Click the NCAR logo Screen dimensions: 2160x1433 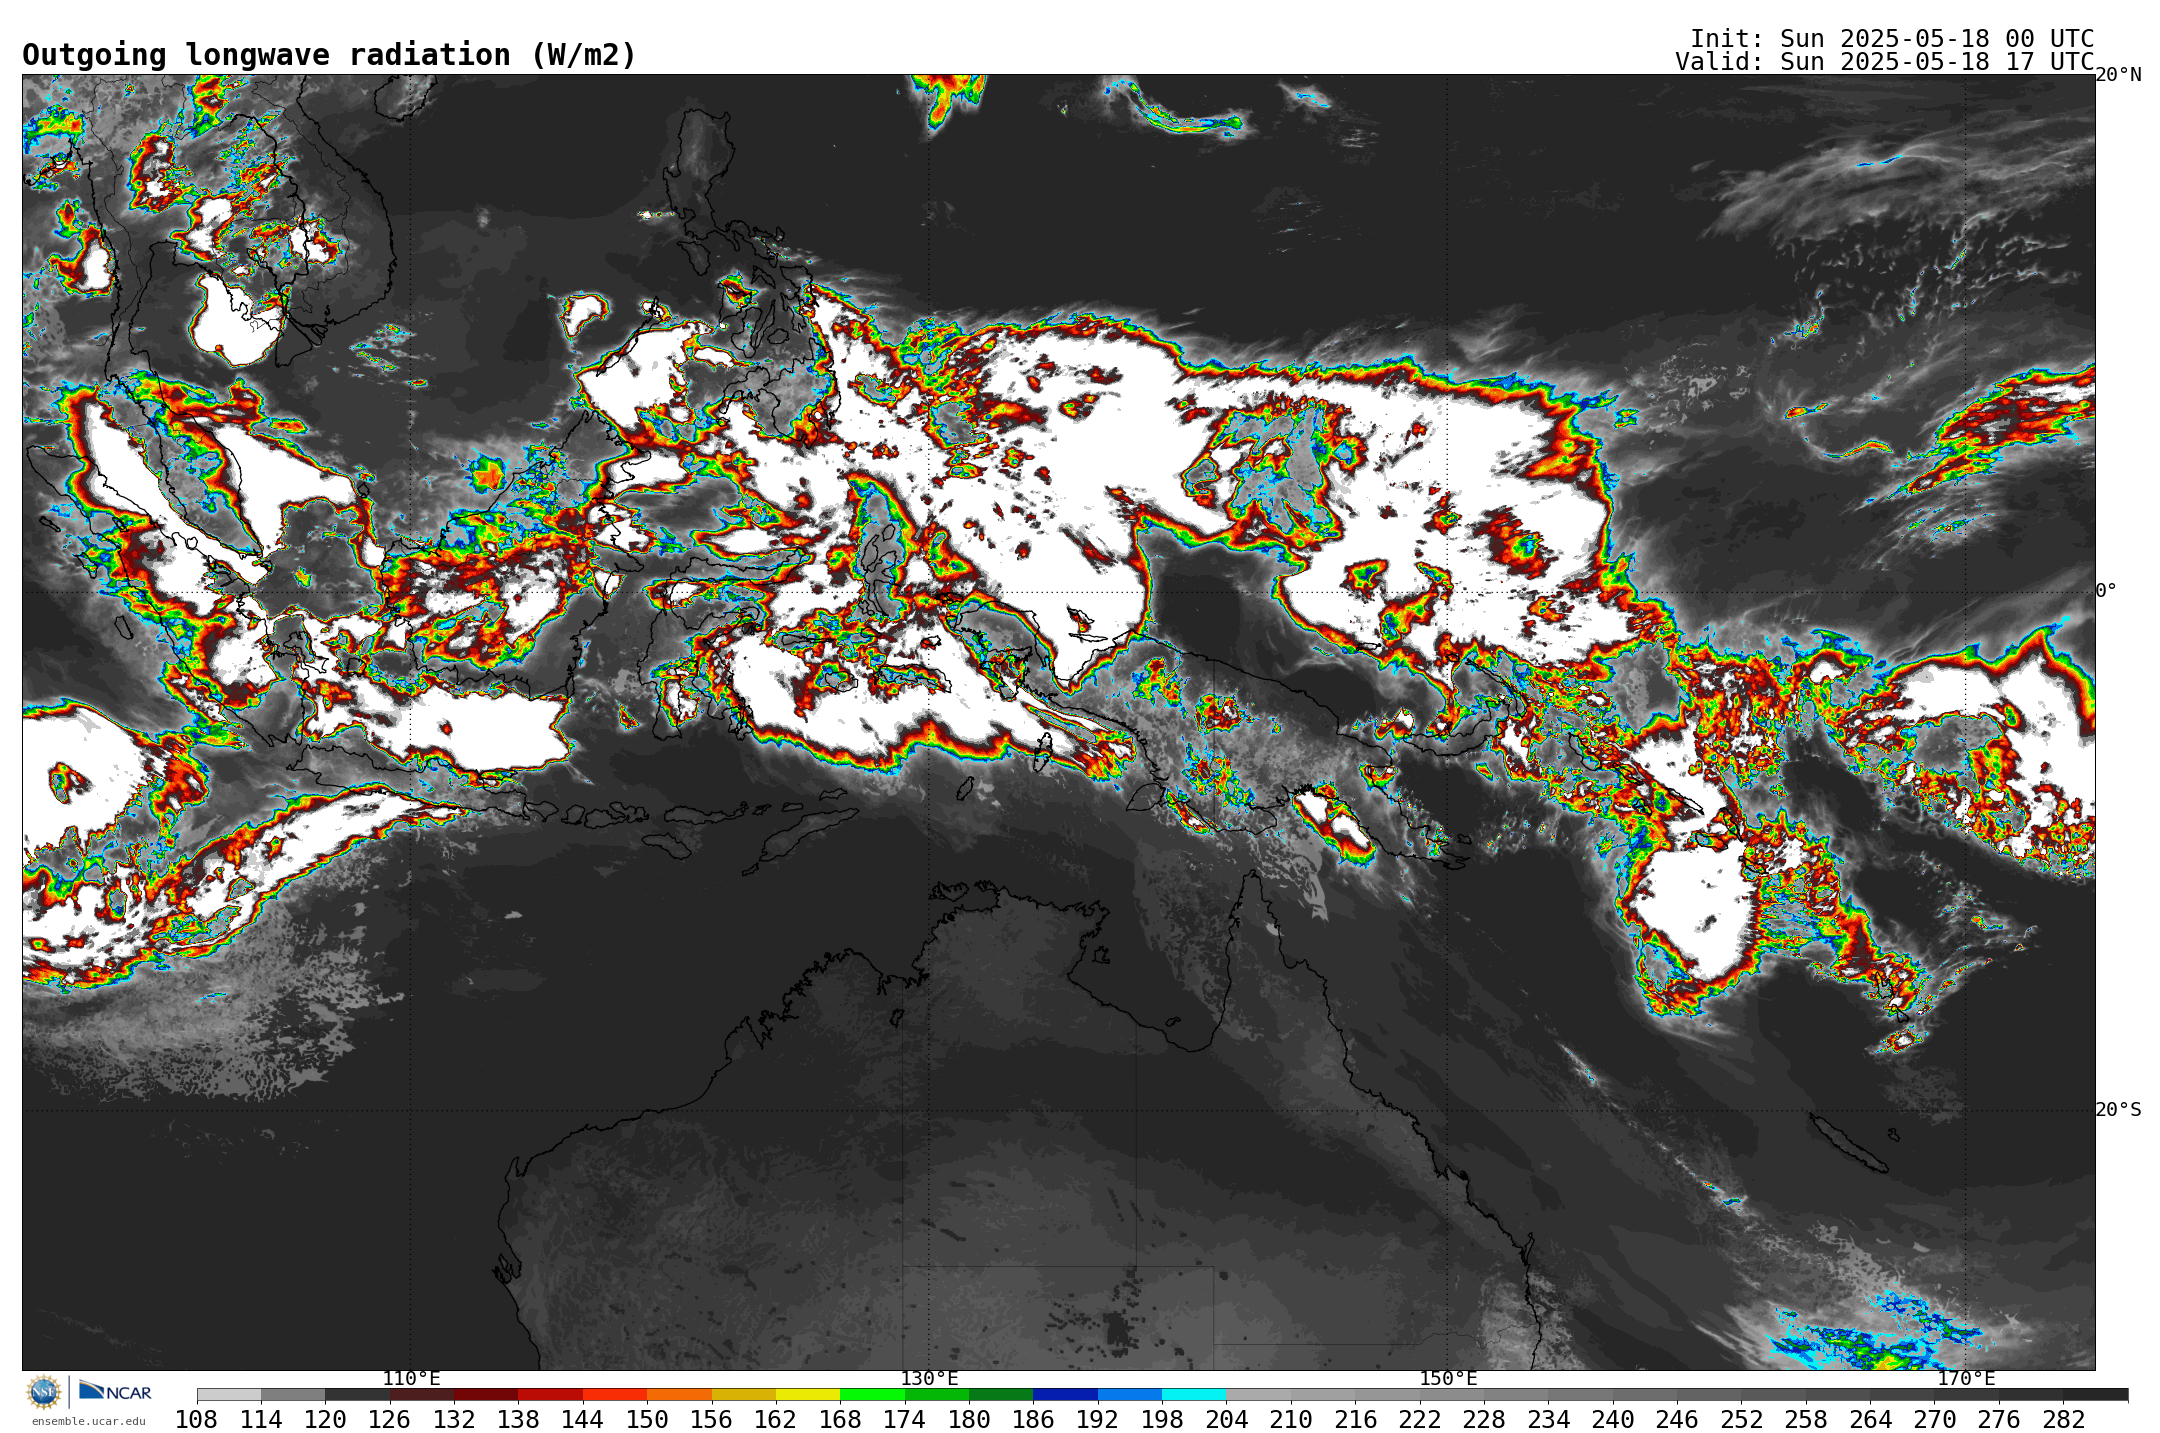pyautogui.click(x=115, y=1391)
